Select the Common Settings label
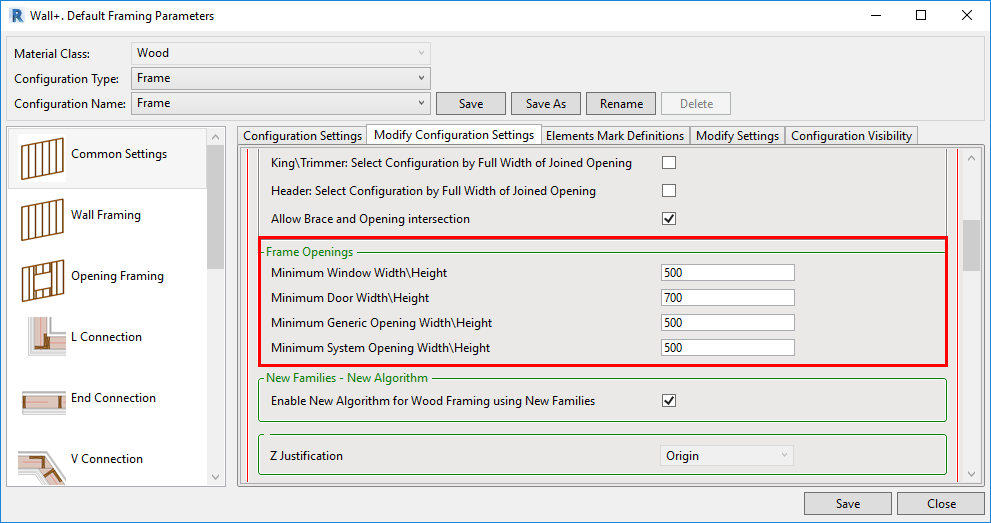Image resolution: width=991 pixels, height=523 pixels. [x=119, y=153]
